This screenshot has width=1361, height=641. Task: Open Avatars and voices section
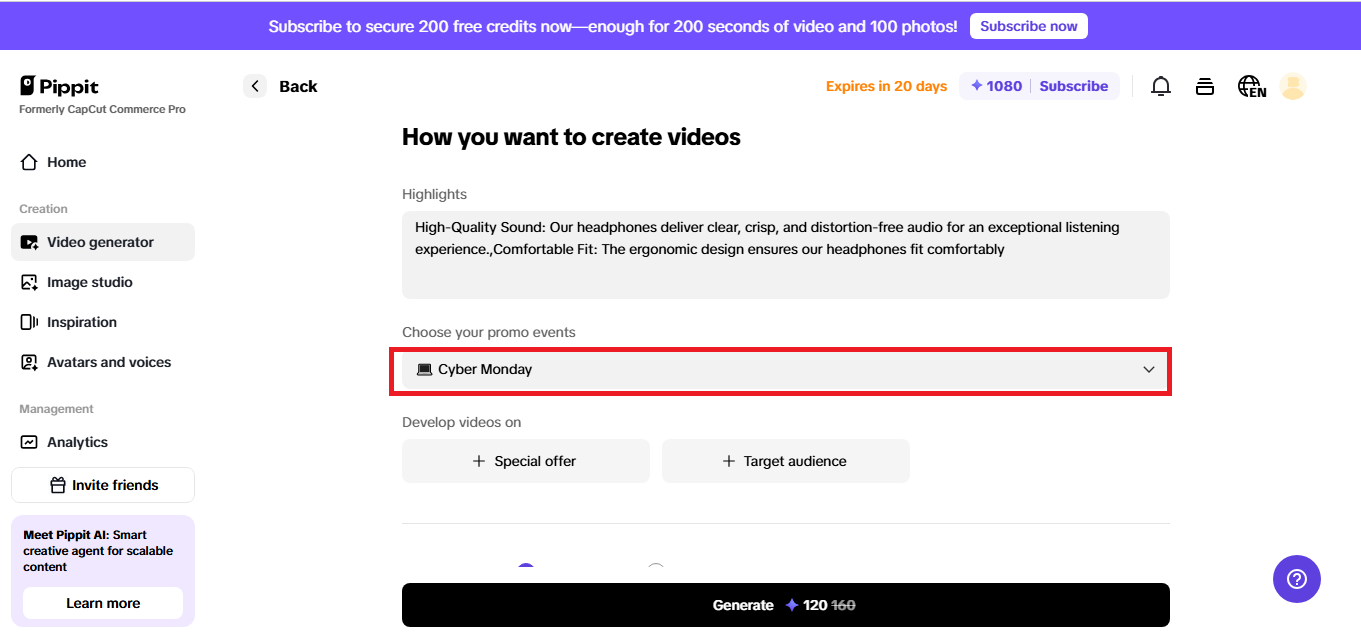click(x=108, y=362)
